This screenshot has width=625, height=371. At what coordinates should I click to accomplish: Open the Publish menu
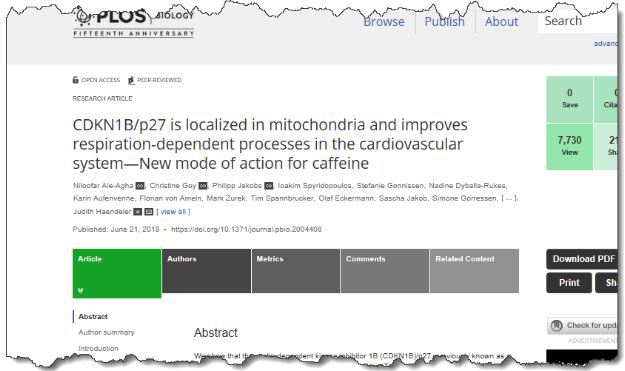pyautogui.click(x=444, y=22)
